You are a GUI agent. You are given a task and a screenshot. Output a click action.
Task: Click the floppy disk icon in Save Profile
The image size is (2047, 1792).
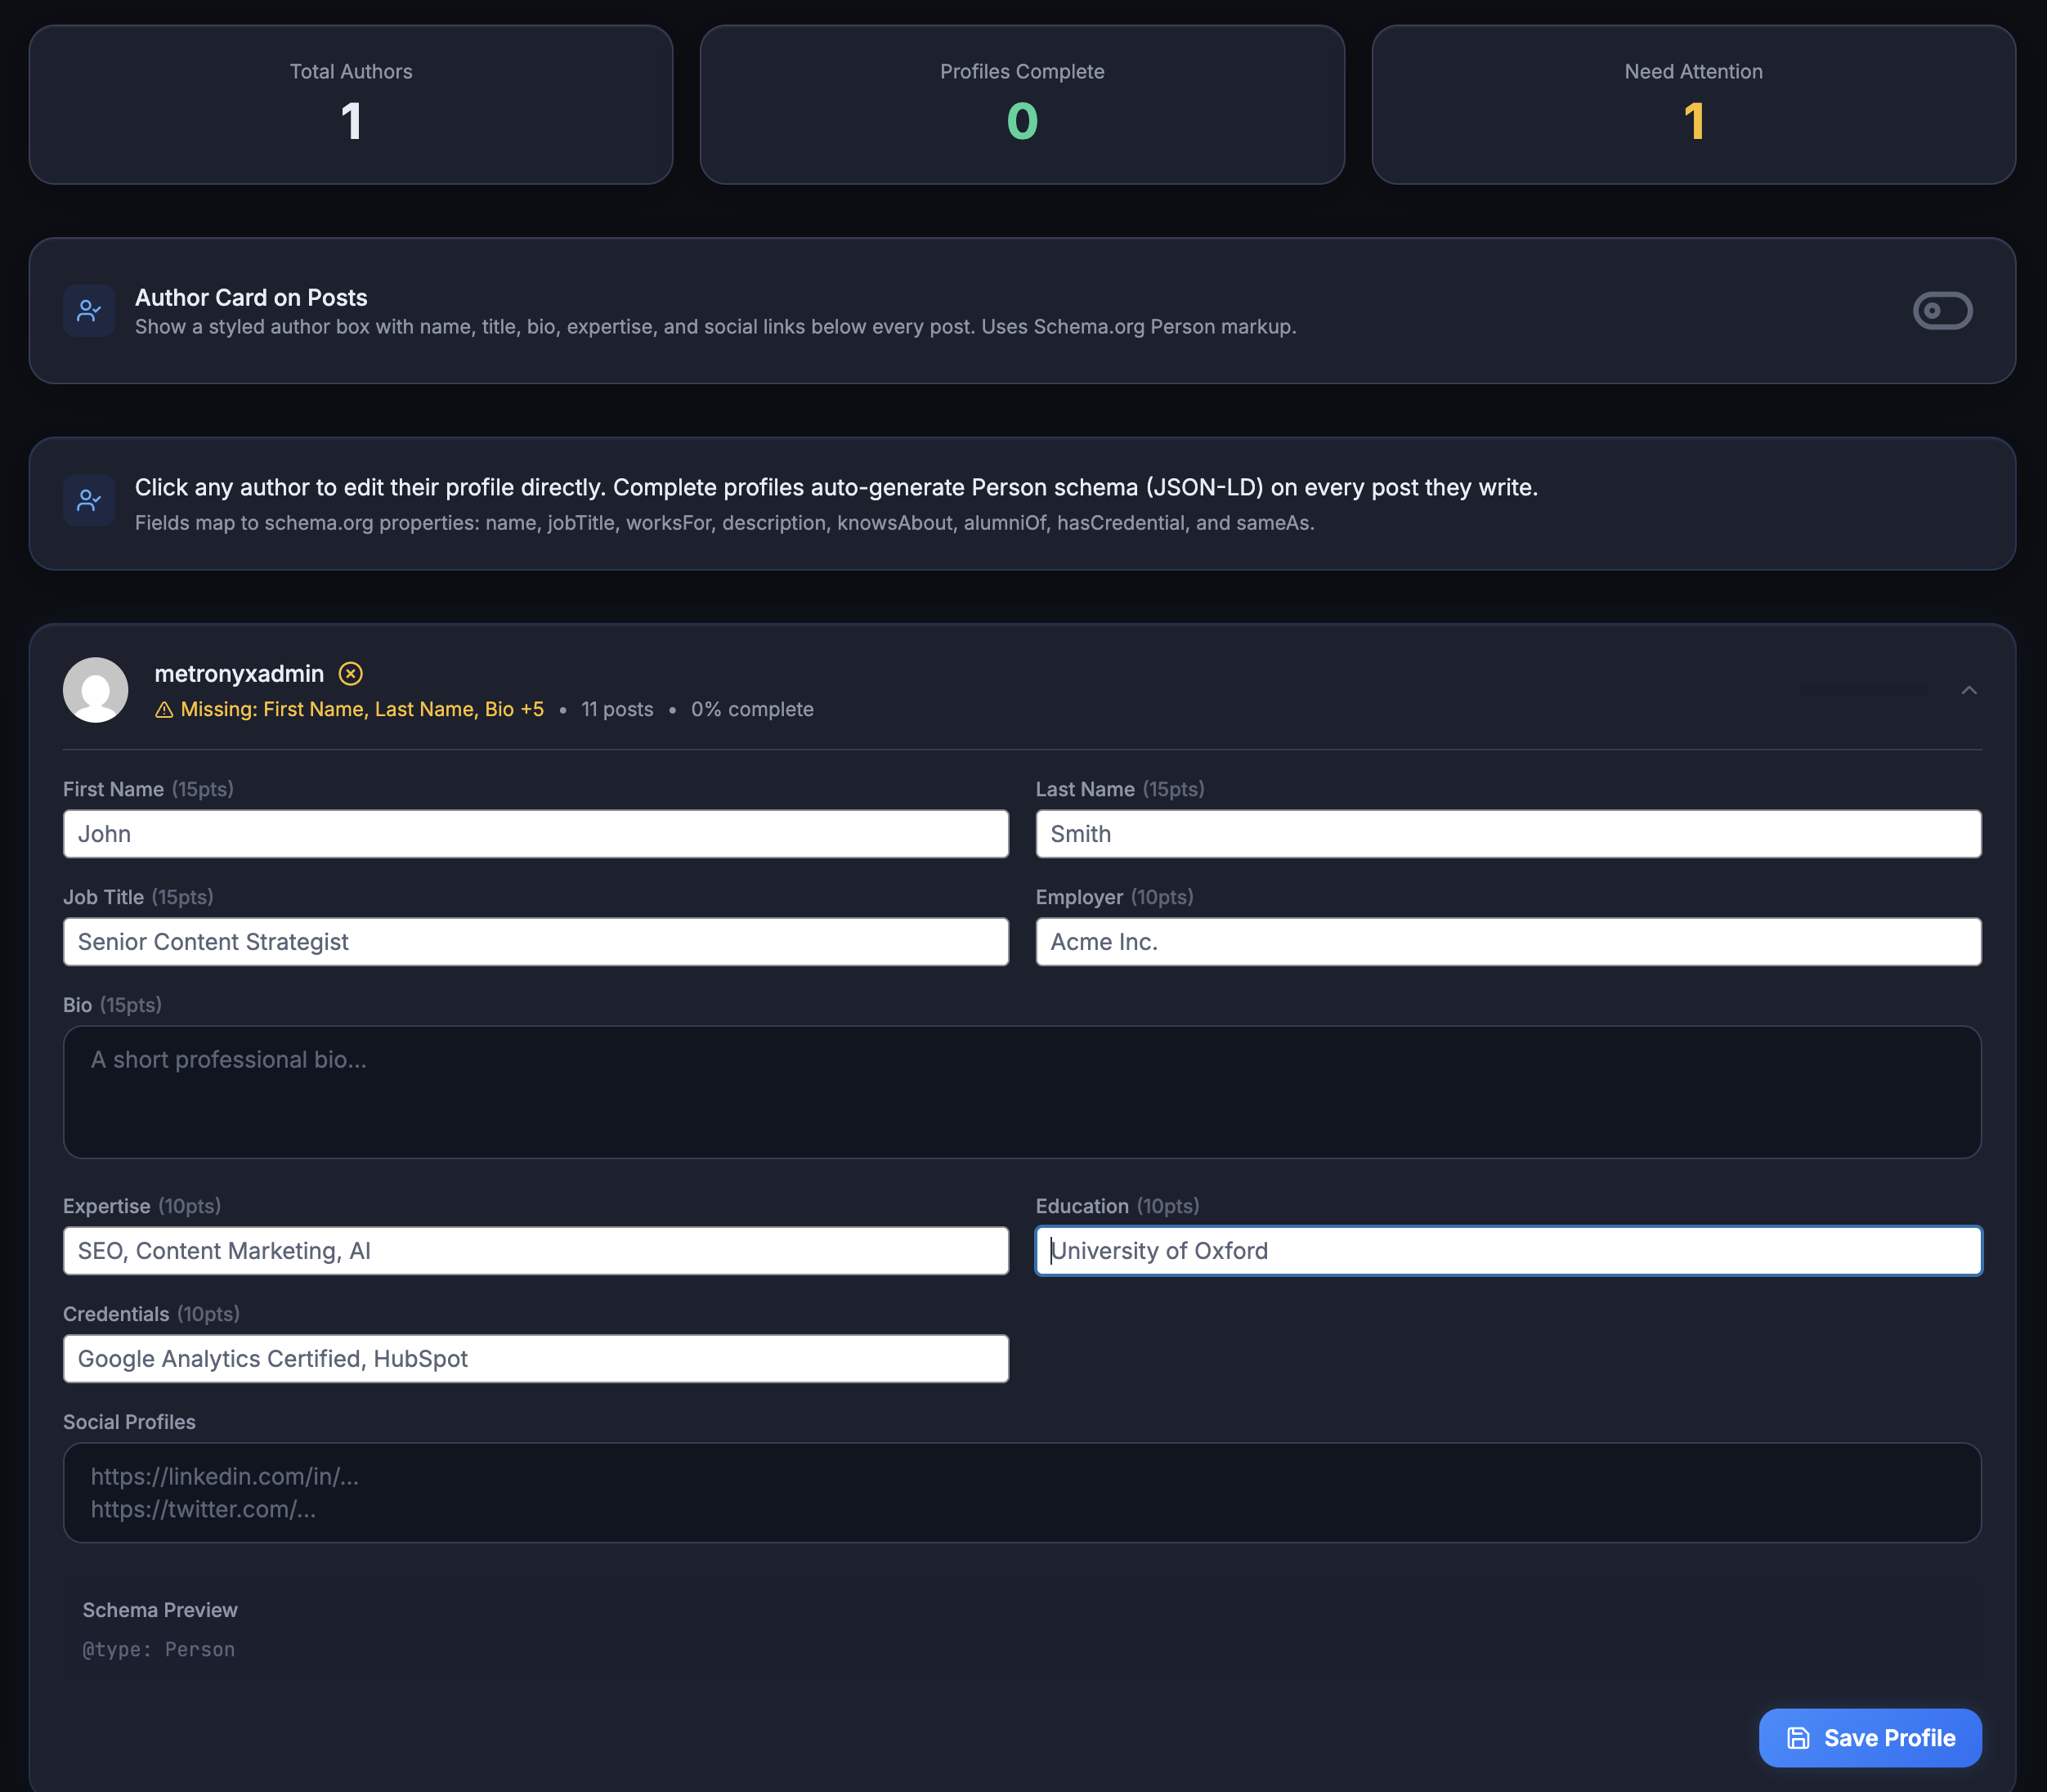1798,1738
